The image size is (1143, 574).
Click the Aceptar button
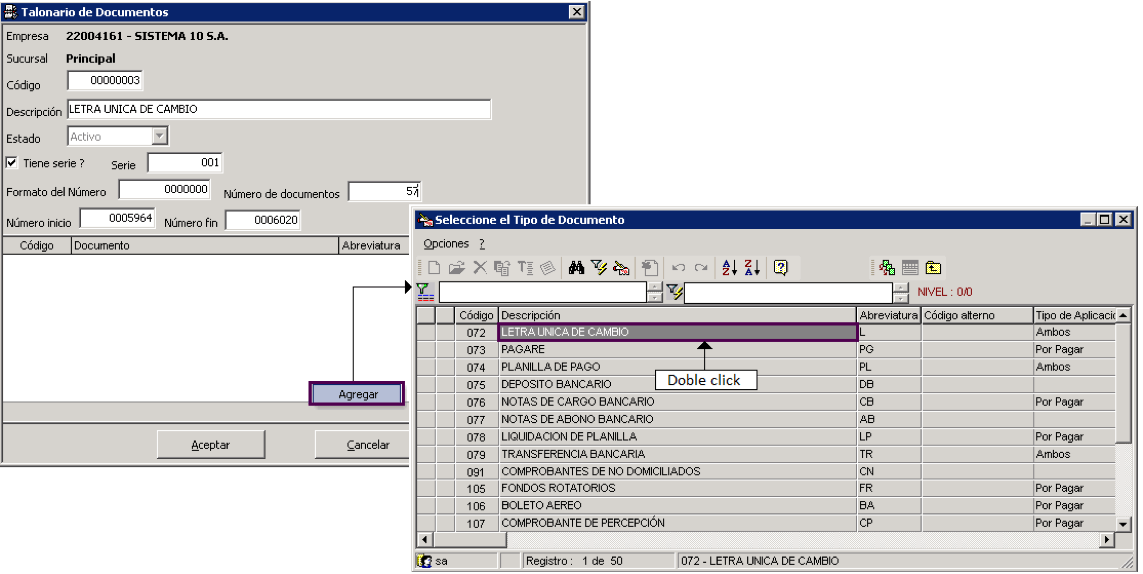click(x=211, y=444)
